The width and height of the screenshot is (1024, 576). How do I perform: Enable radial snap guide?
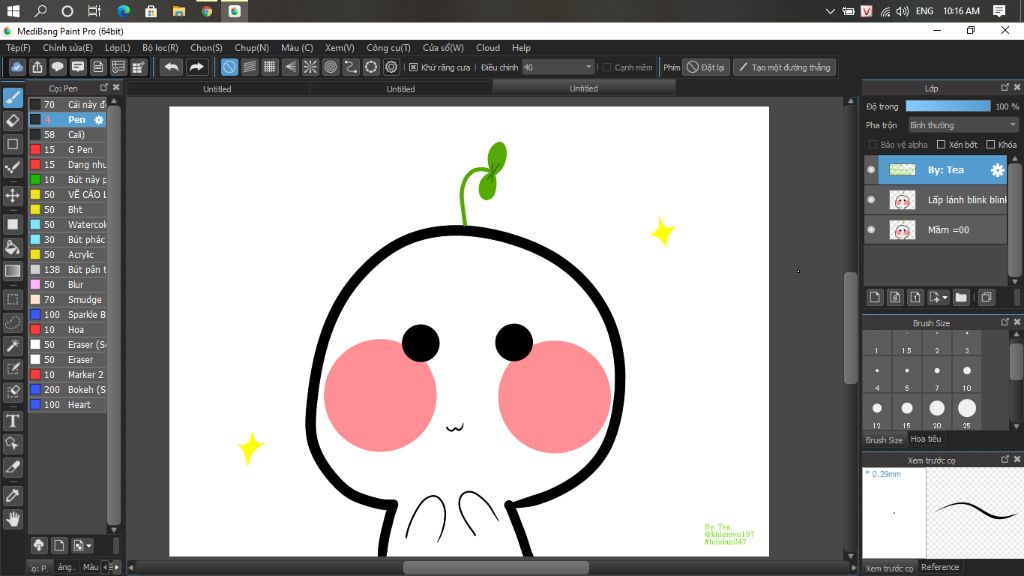point(310,67)
